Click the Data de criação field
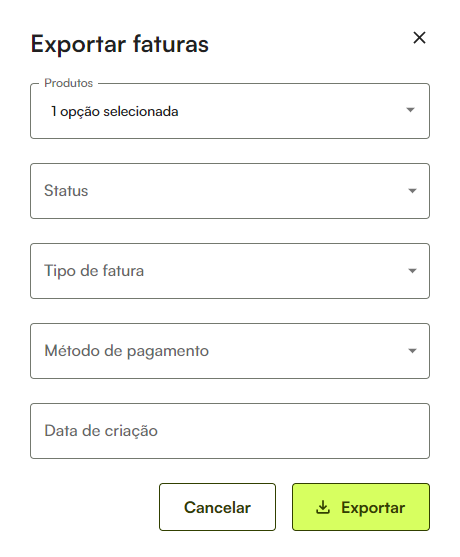The image size is (460, 557). pos(230,431)
